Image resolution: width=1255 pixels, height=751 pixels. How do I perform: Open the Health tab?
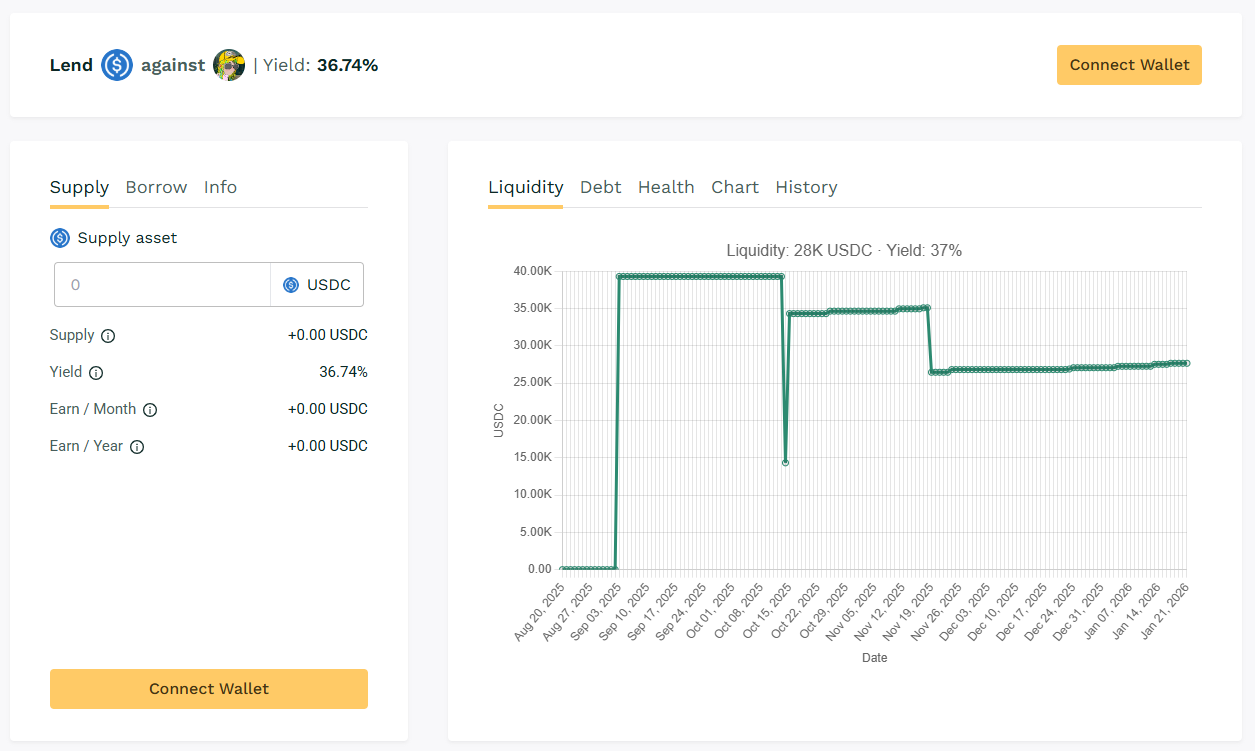pos(666,187)
